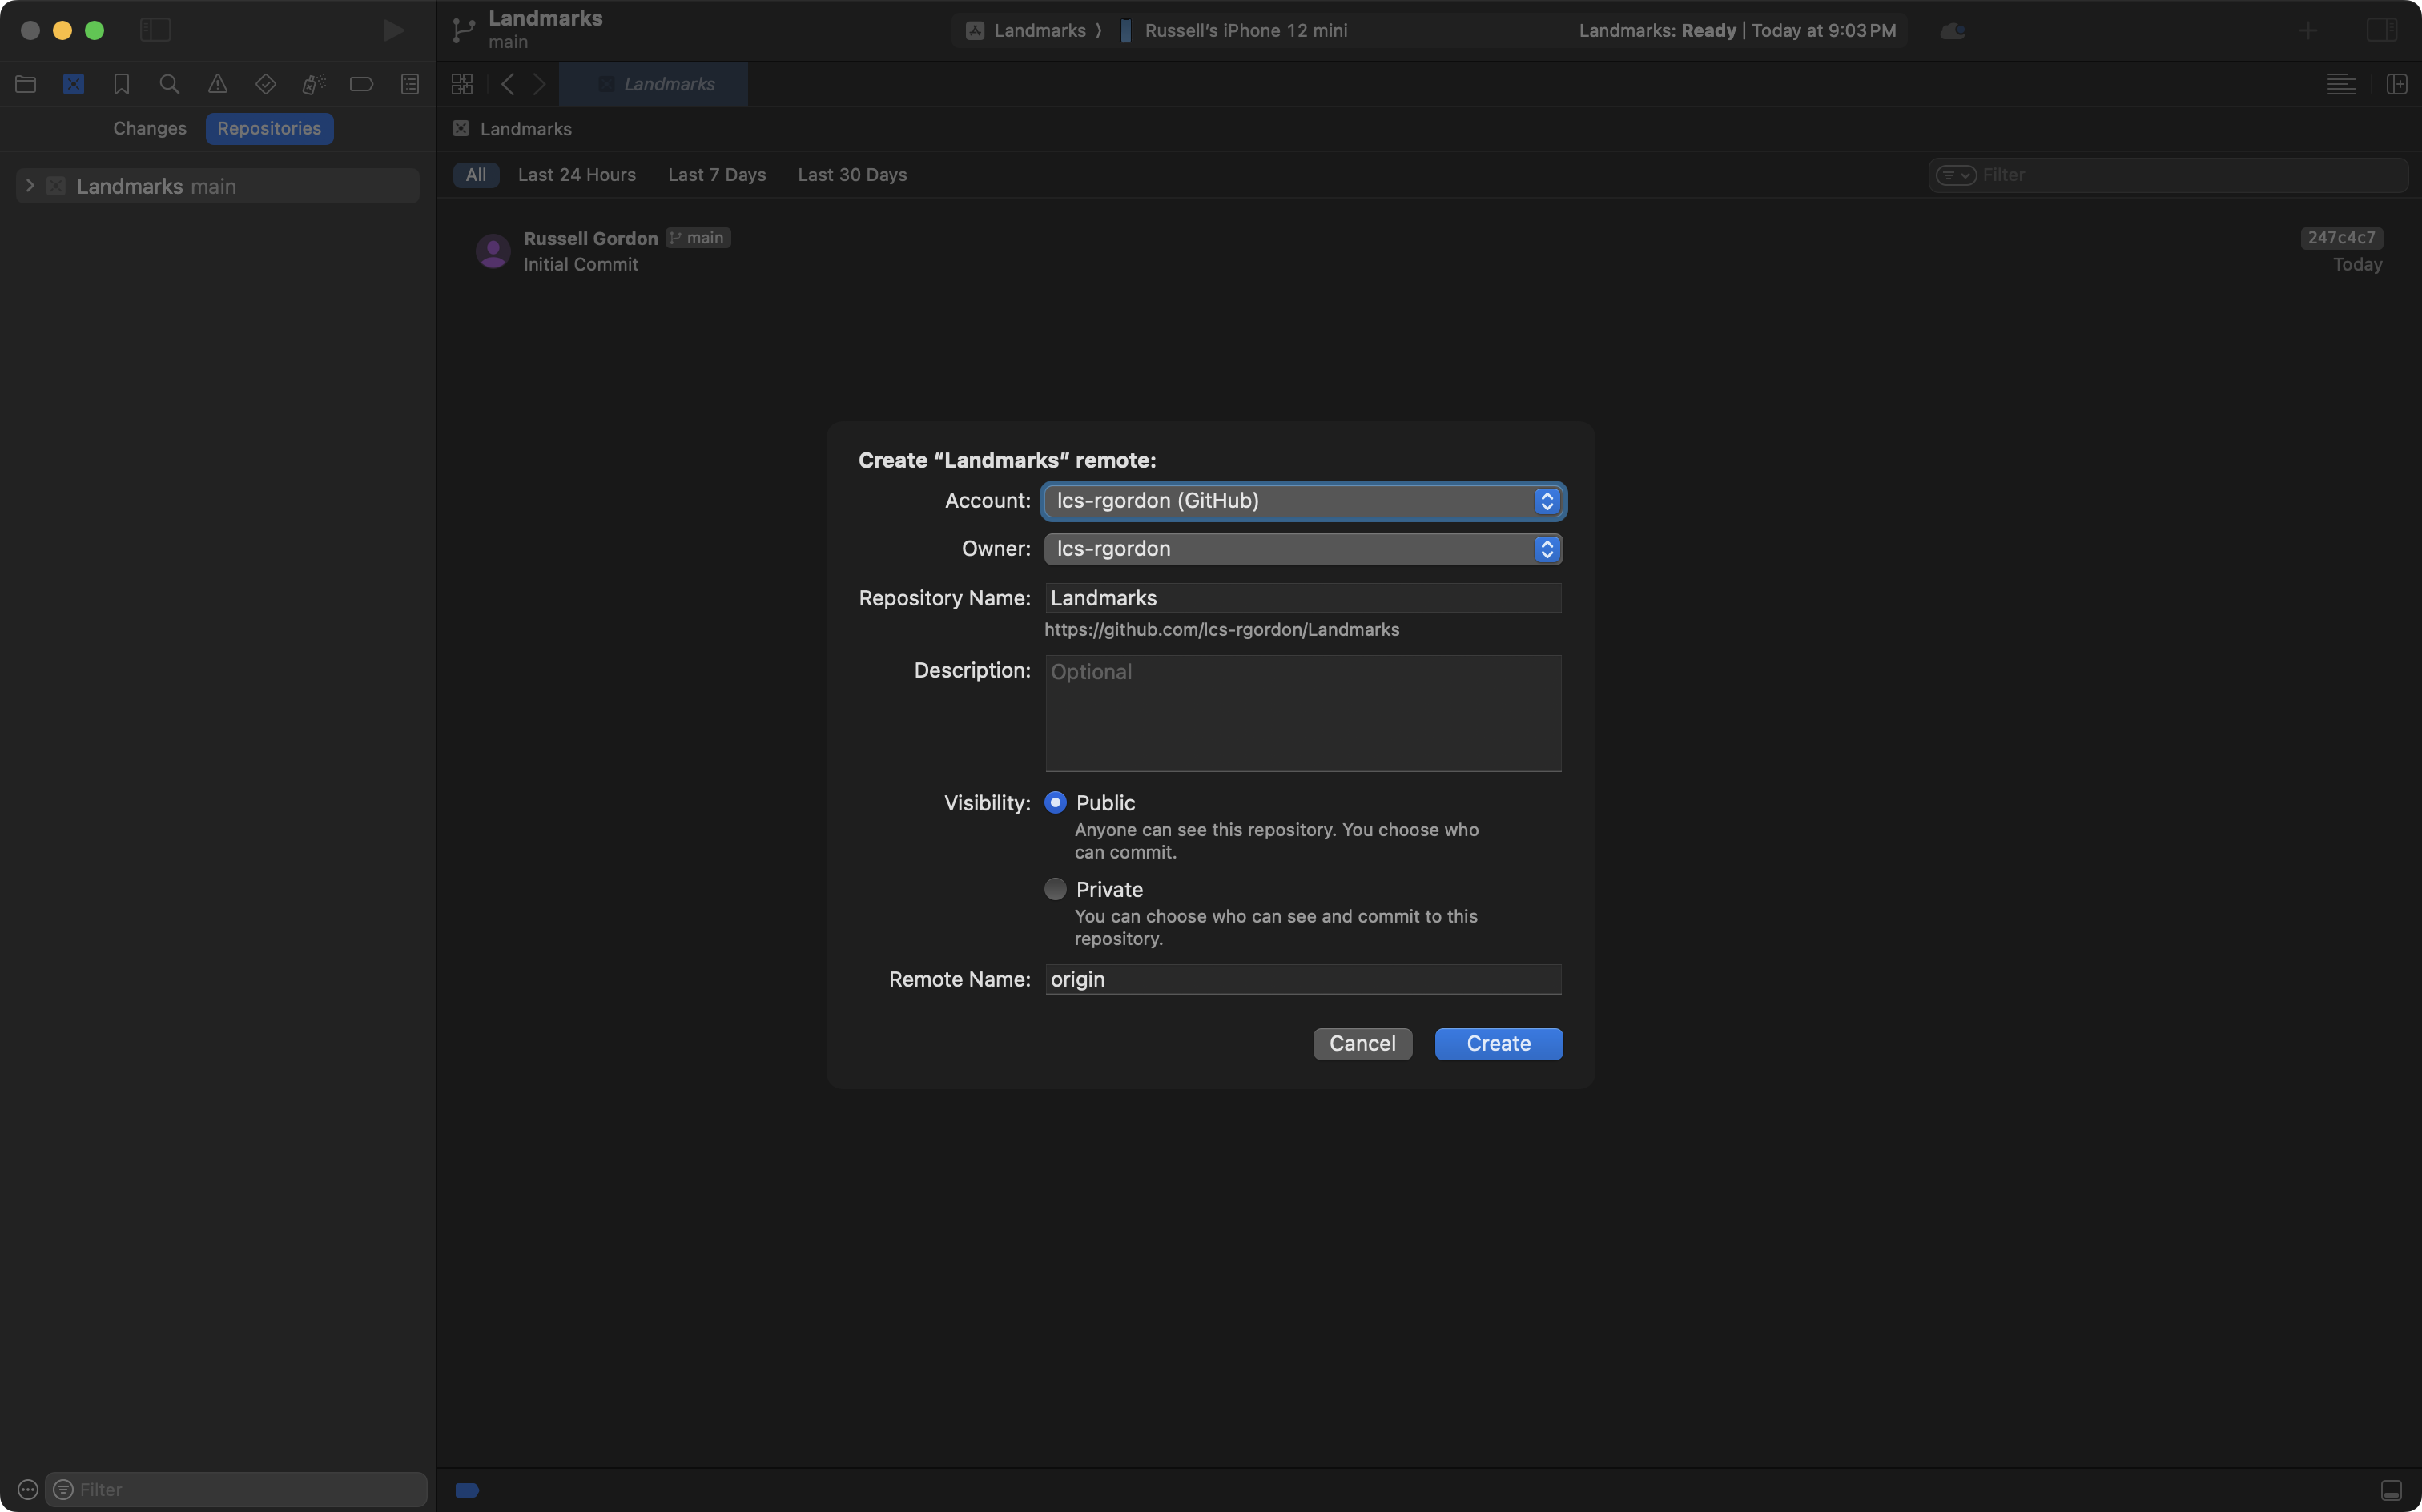Screen dimensions: 2422x1512
Task: Filter commits by Last 7 Days
Action: [x=716, y=175]
